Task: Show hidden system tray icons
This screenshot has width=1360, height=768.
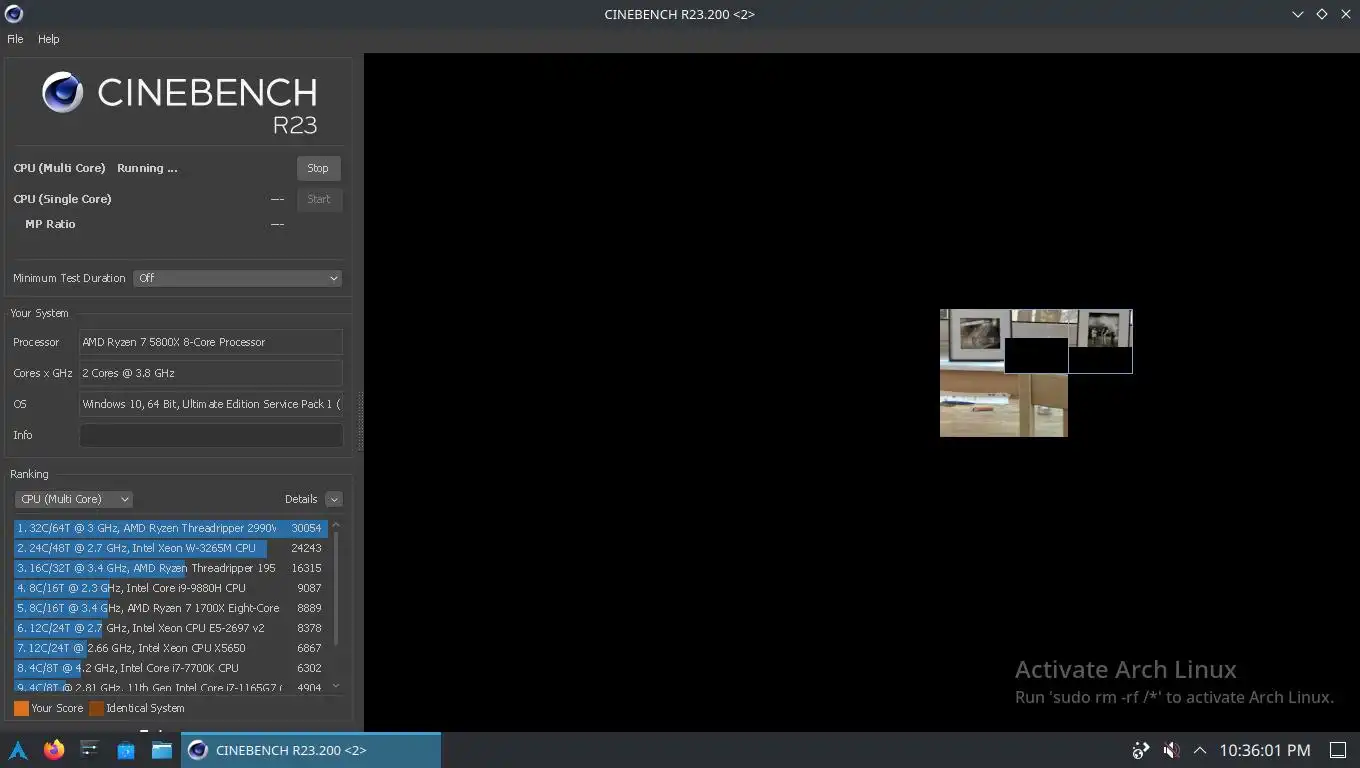Action: tap(1200, 750)
